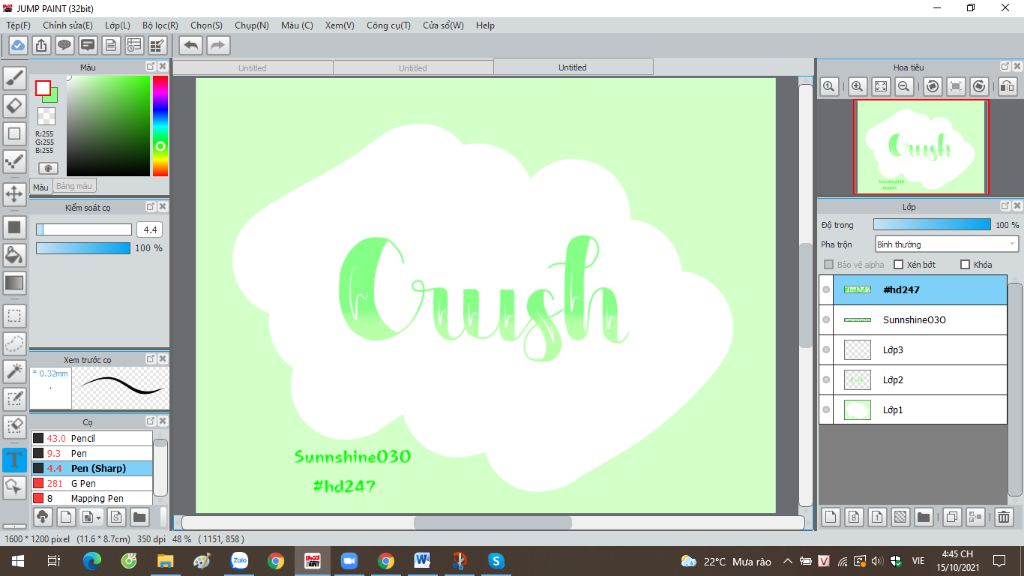This screenshot has width=1024, height=576.
Task: Select the Move tool
Action: click(14, 194)
